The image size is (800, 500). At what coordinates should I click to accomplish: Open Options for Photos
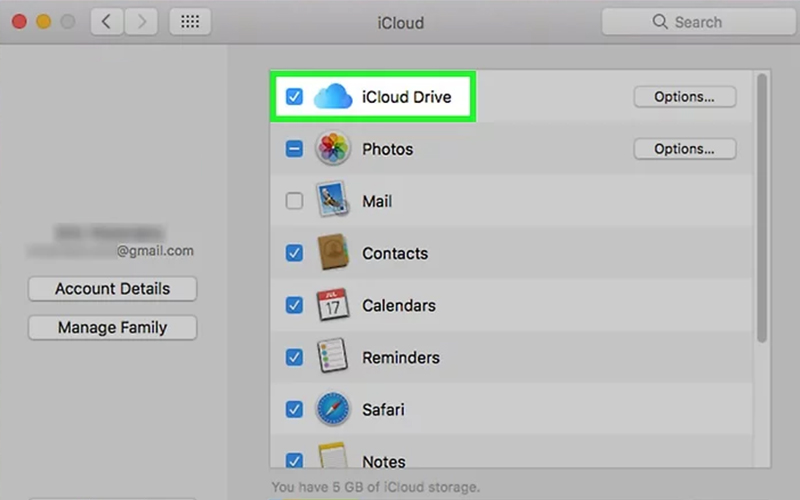[684, 149]
